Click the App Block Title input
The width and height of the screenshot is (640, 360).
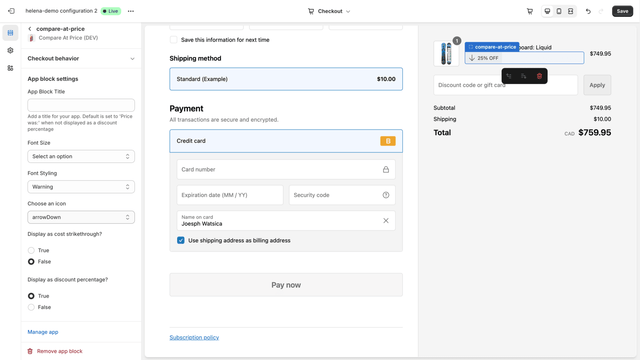click(81, 105)
